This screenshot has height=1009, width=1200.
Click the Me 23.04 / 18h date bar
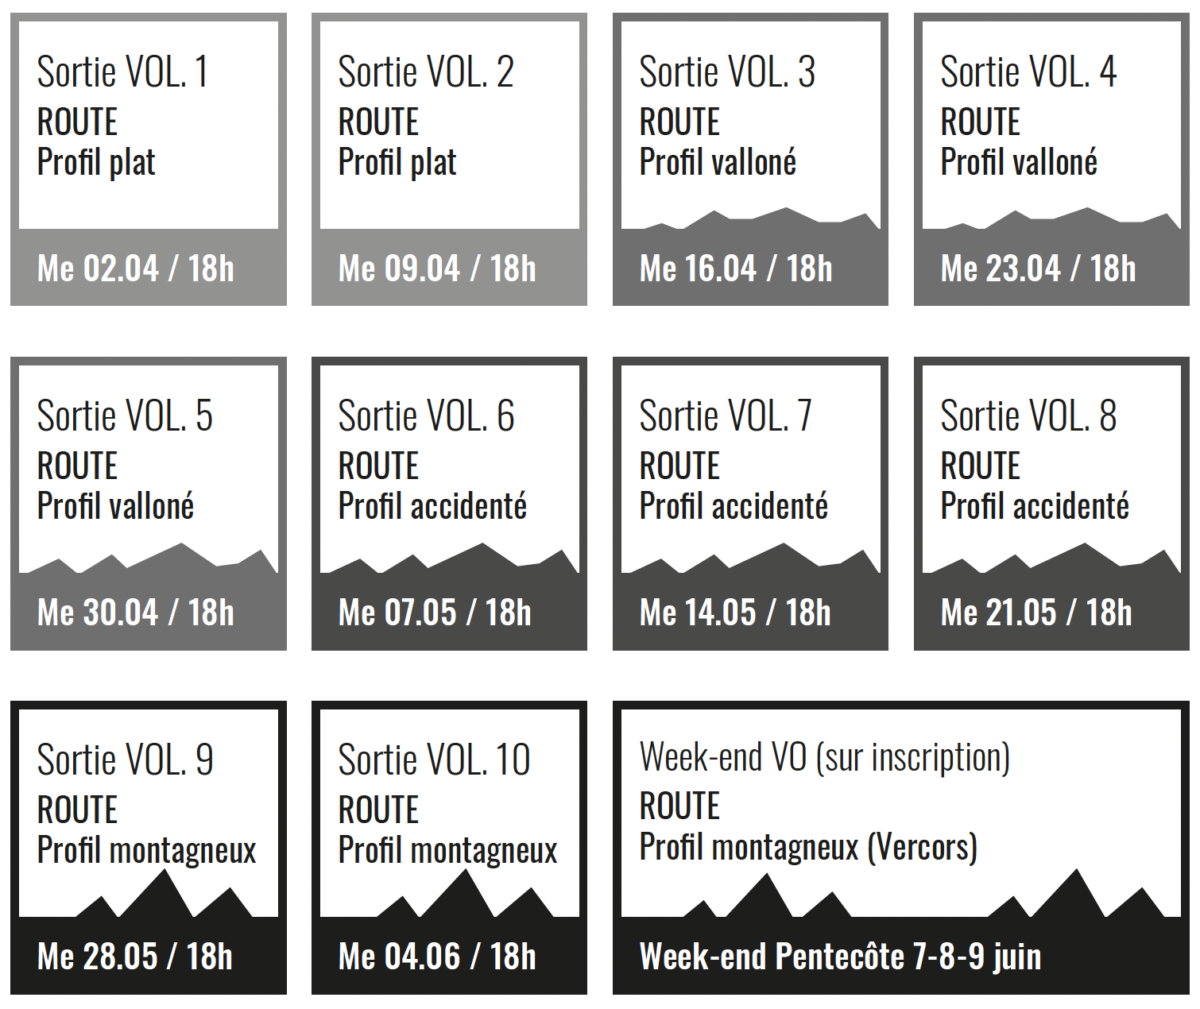click(x=1051, y=268)
